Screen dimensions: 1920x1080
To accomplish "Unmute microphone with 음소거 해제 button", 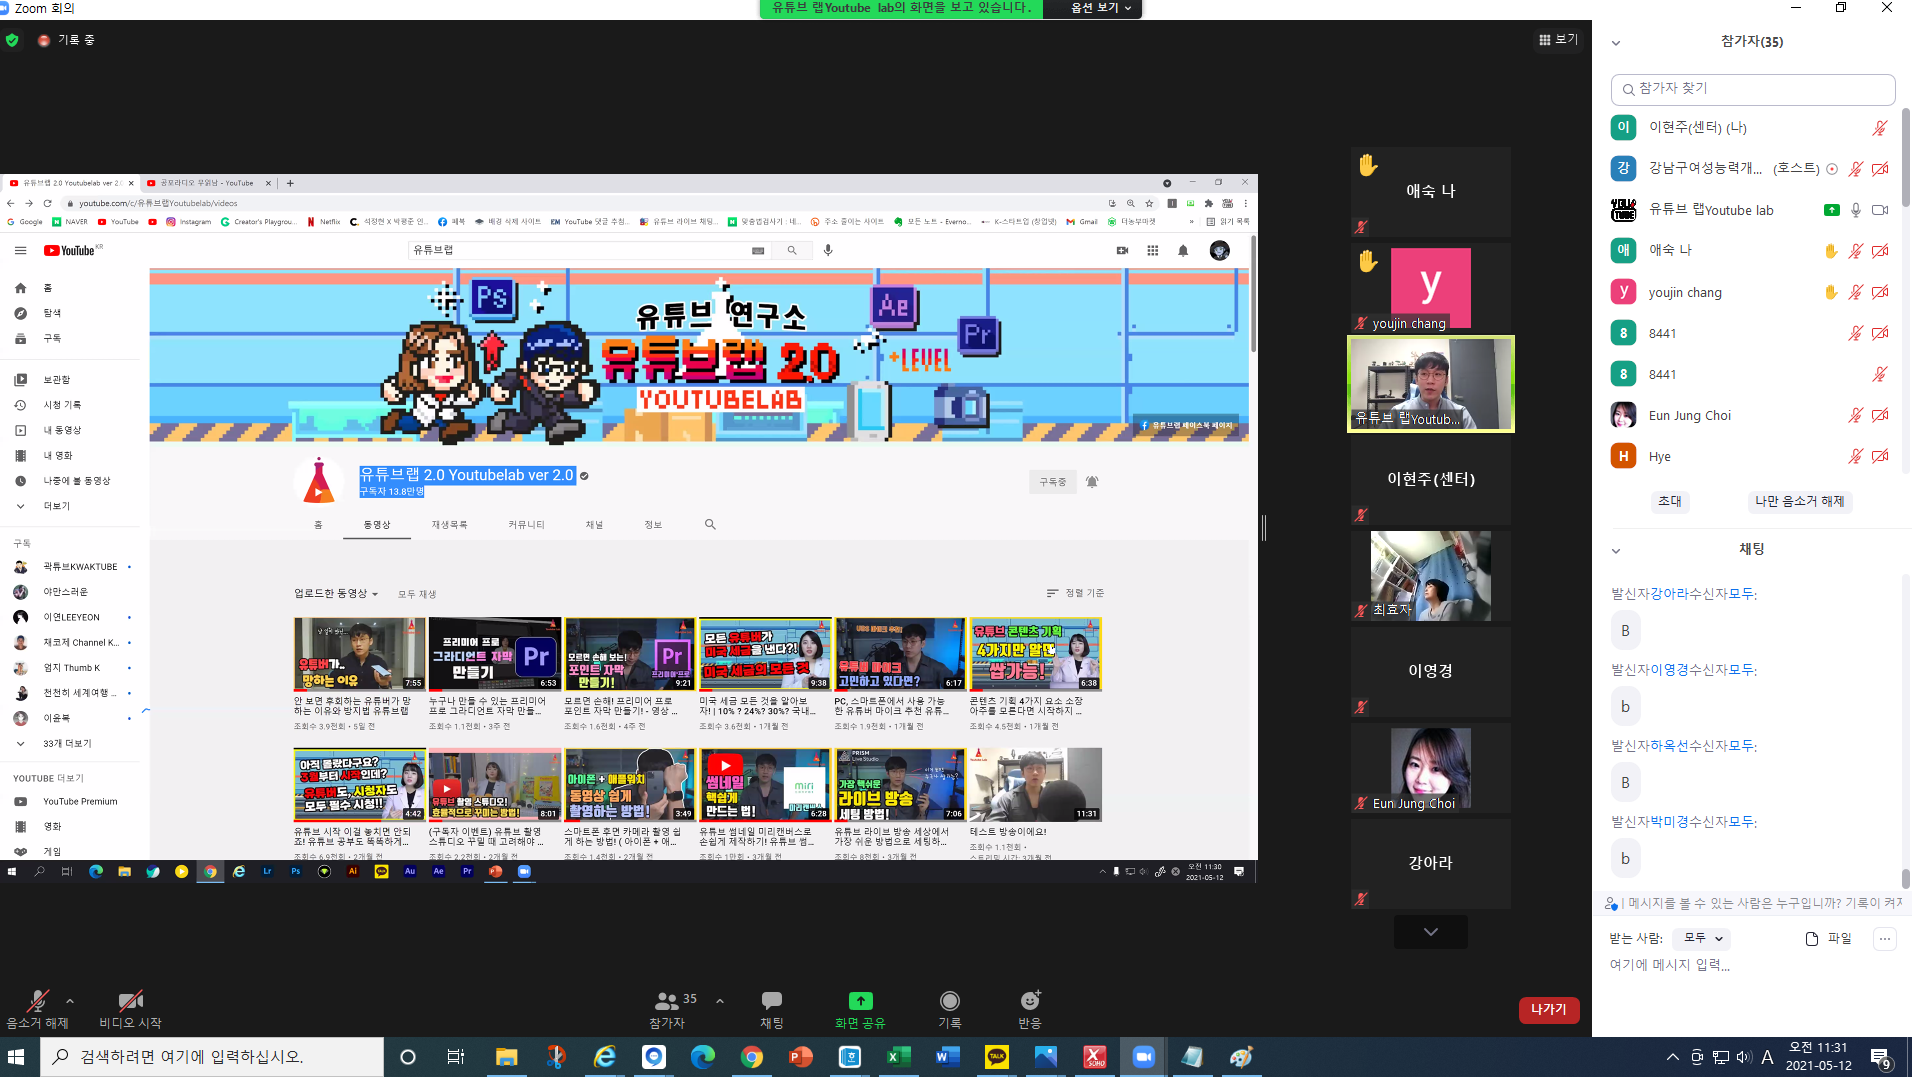I will [37, 1008].
